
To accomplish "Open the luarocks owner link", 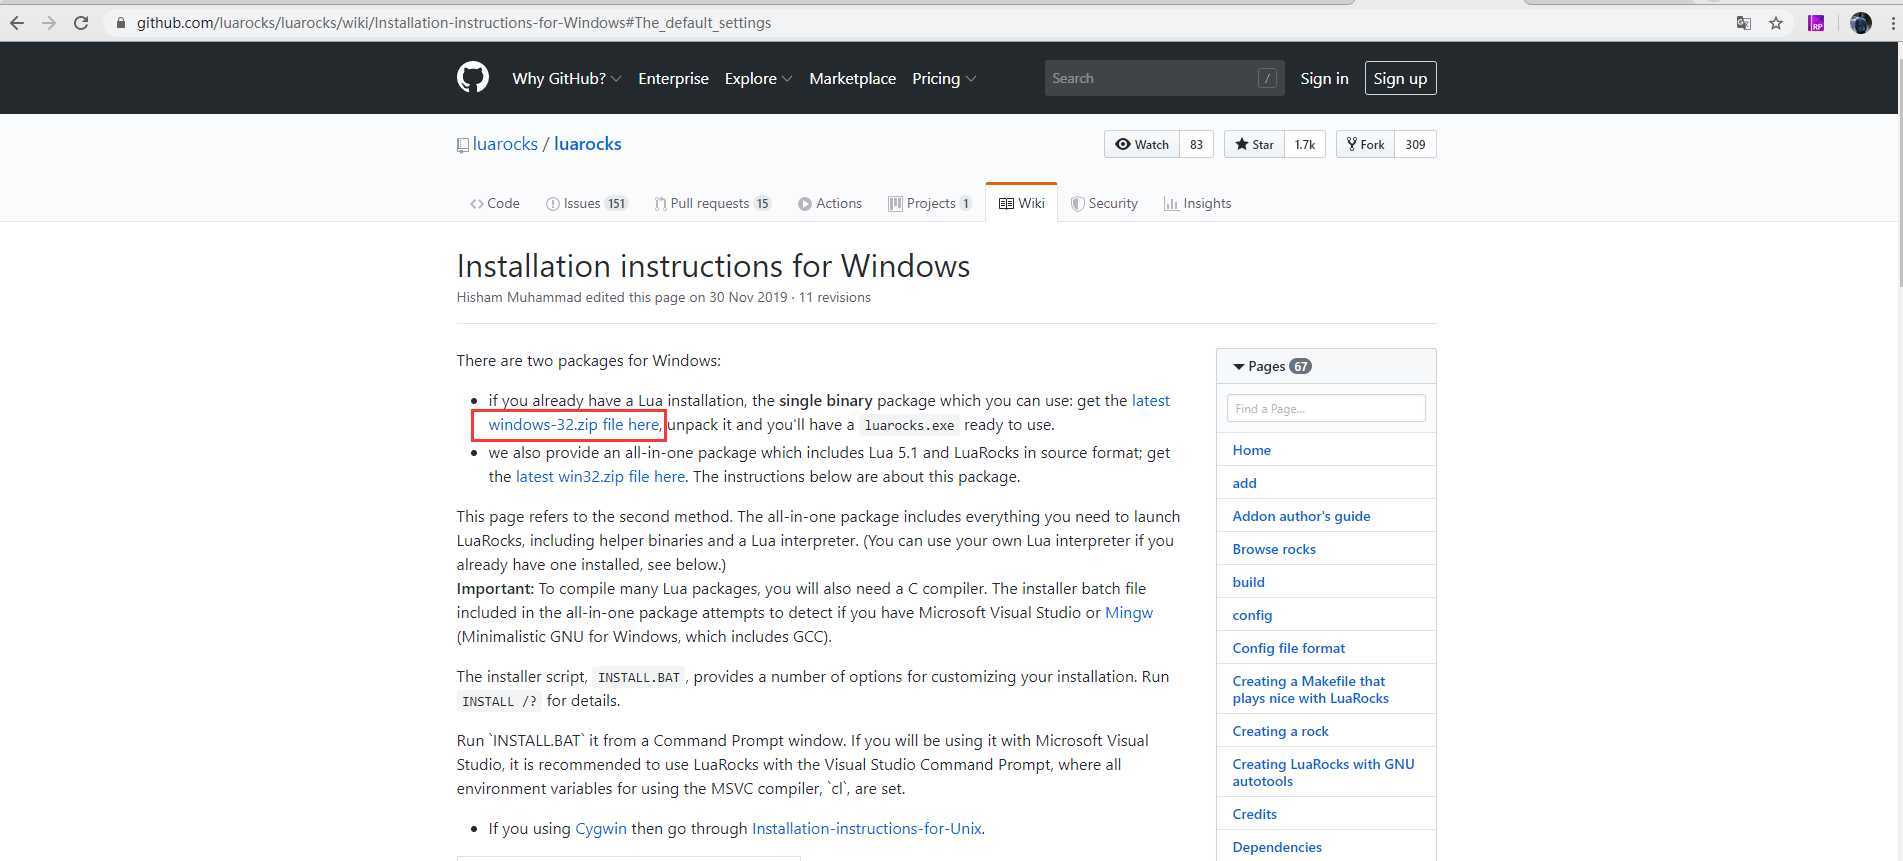I will [x=505, y=144].
